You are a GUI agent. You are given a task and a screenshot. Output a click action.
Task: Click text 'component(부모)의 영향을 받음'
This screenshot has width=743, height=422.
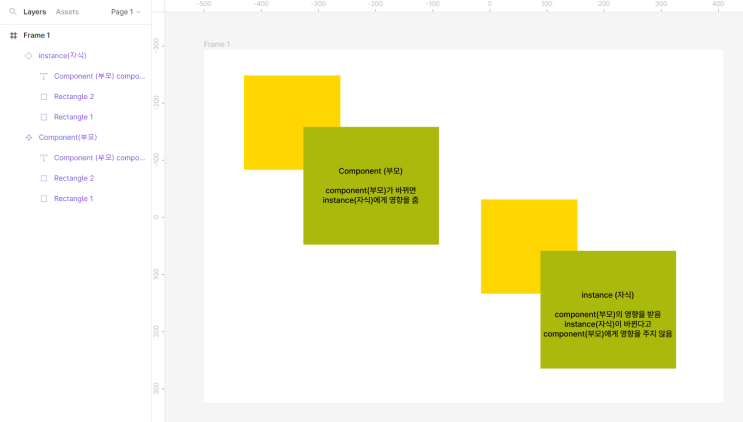click(607, 314)
